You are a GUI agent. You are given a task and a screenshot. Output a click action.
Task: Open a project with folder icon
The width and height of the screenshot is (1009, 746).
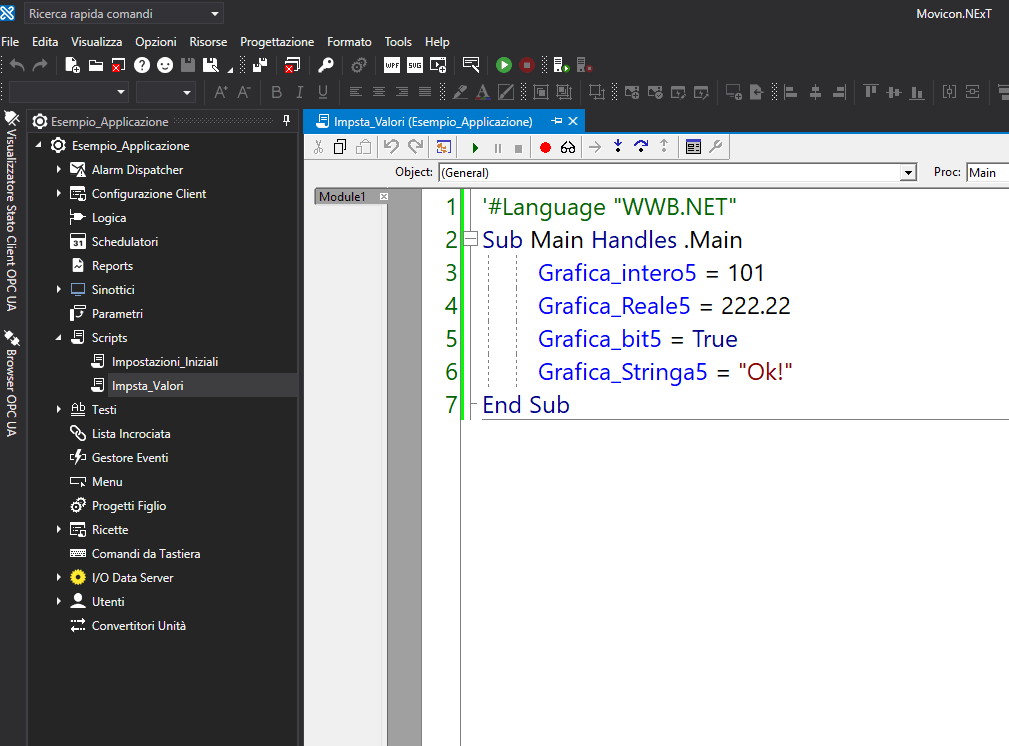pyautogui.click(x=96, y=65)
